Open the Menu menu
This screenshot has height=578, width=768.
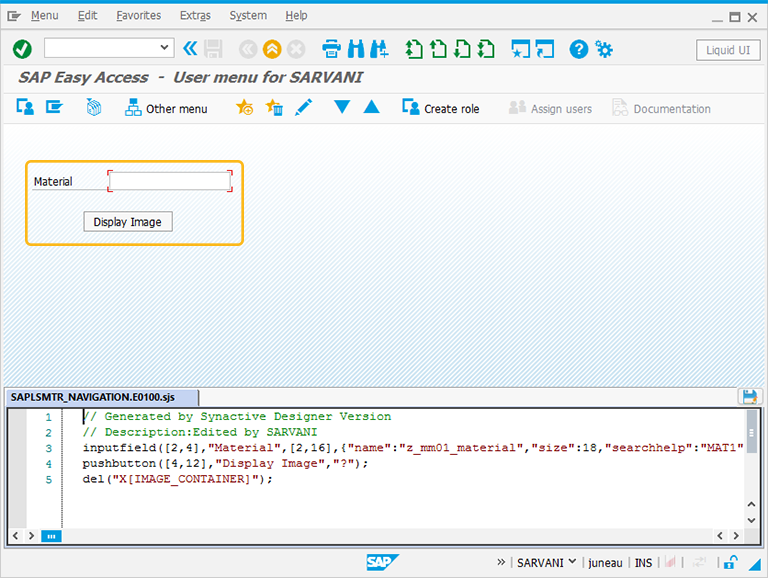tap(45, 16)
